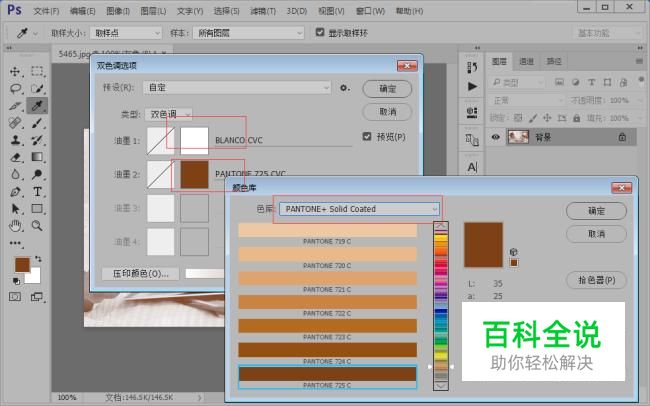Click the 拾色器(P) picker button
The height and width of the screenshot is (406, 650).
596,280
